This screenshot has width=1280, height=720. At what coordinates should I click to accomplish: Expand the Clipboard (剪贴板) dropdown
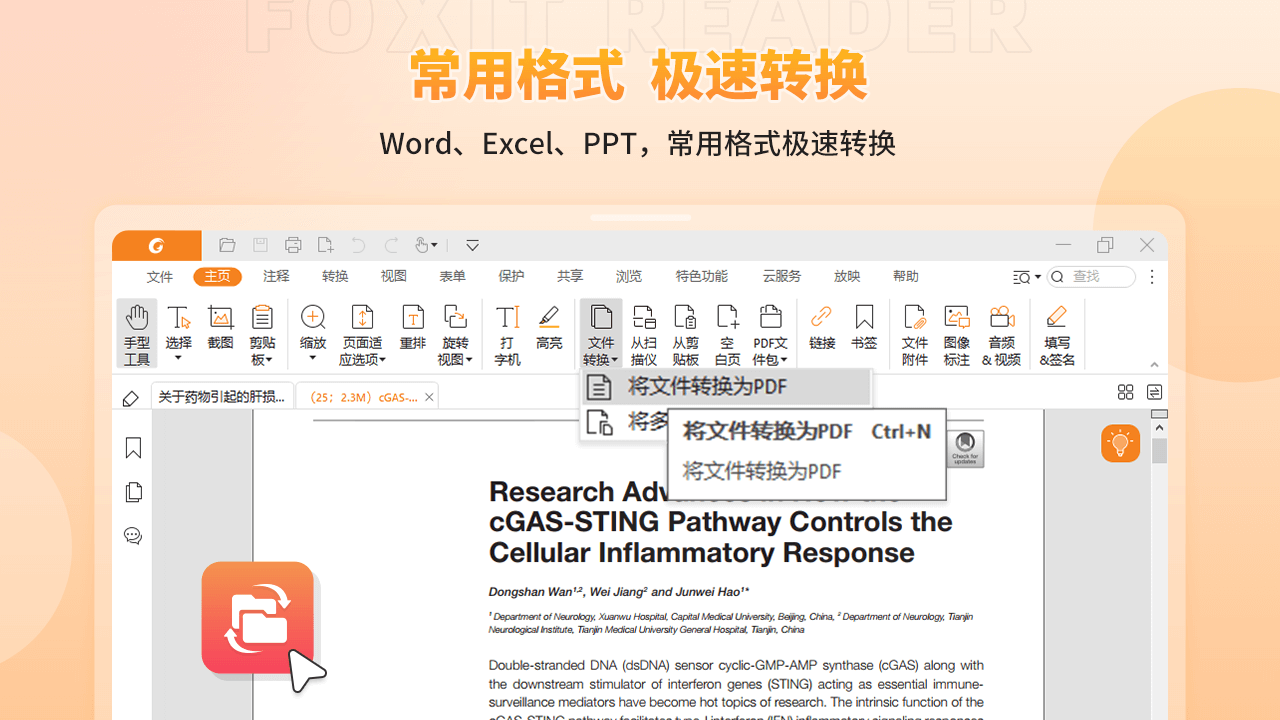coord(262,335)
